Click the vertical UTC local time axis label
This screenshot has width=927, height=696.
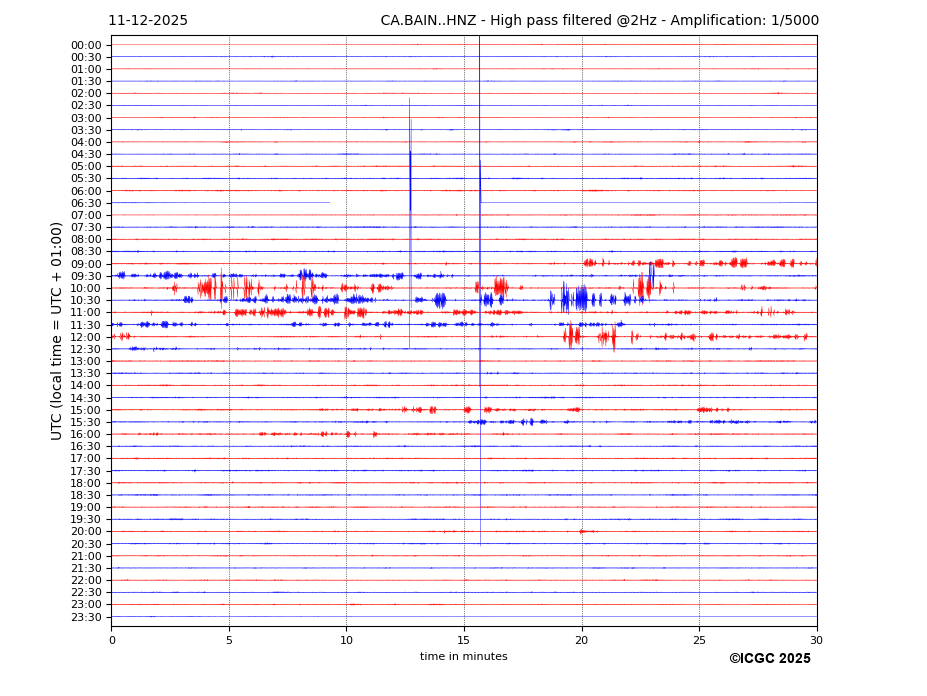[x=58, y=330]
